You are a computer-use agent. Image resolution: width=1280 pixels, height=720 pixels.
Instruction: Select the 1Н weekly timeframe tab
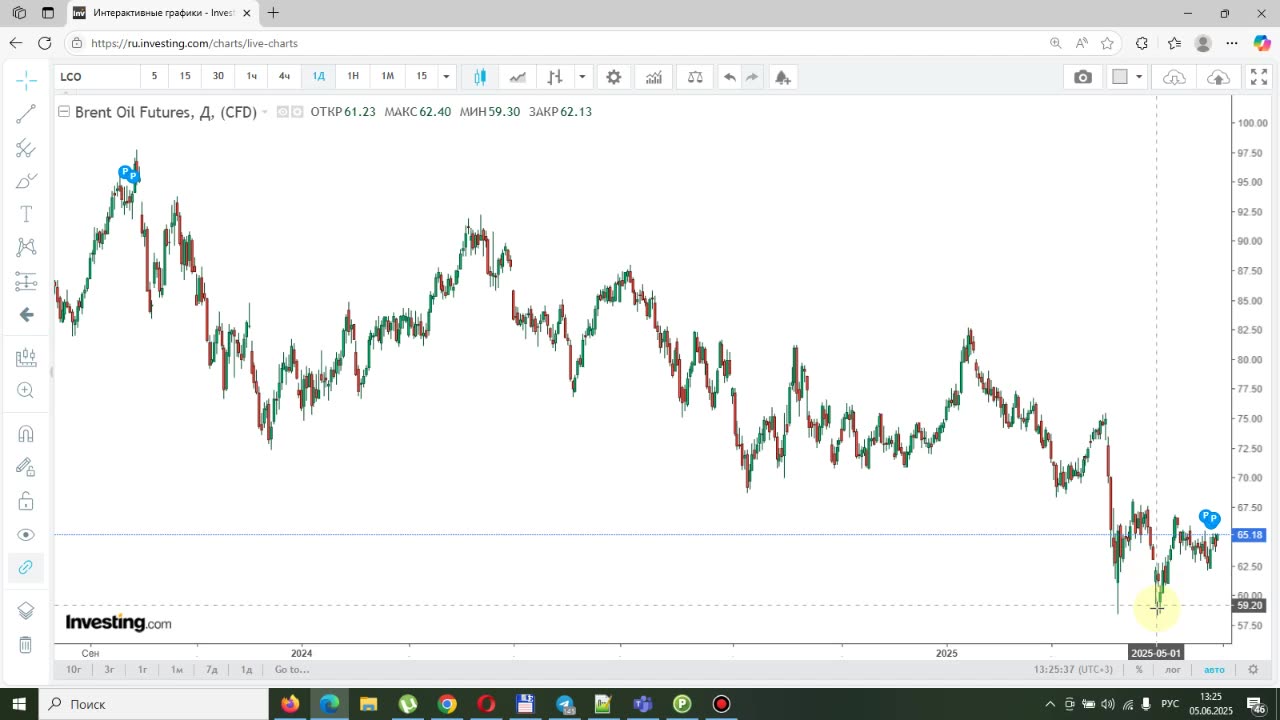pyautogui.click(x=353, y=76)
